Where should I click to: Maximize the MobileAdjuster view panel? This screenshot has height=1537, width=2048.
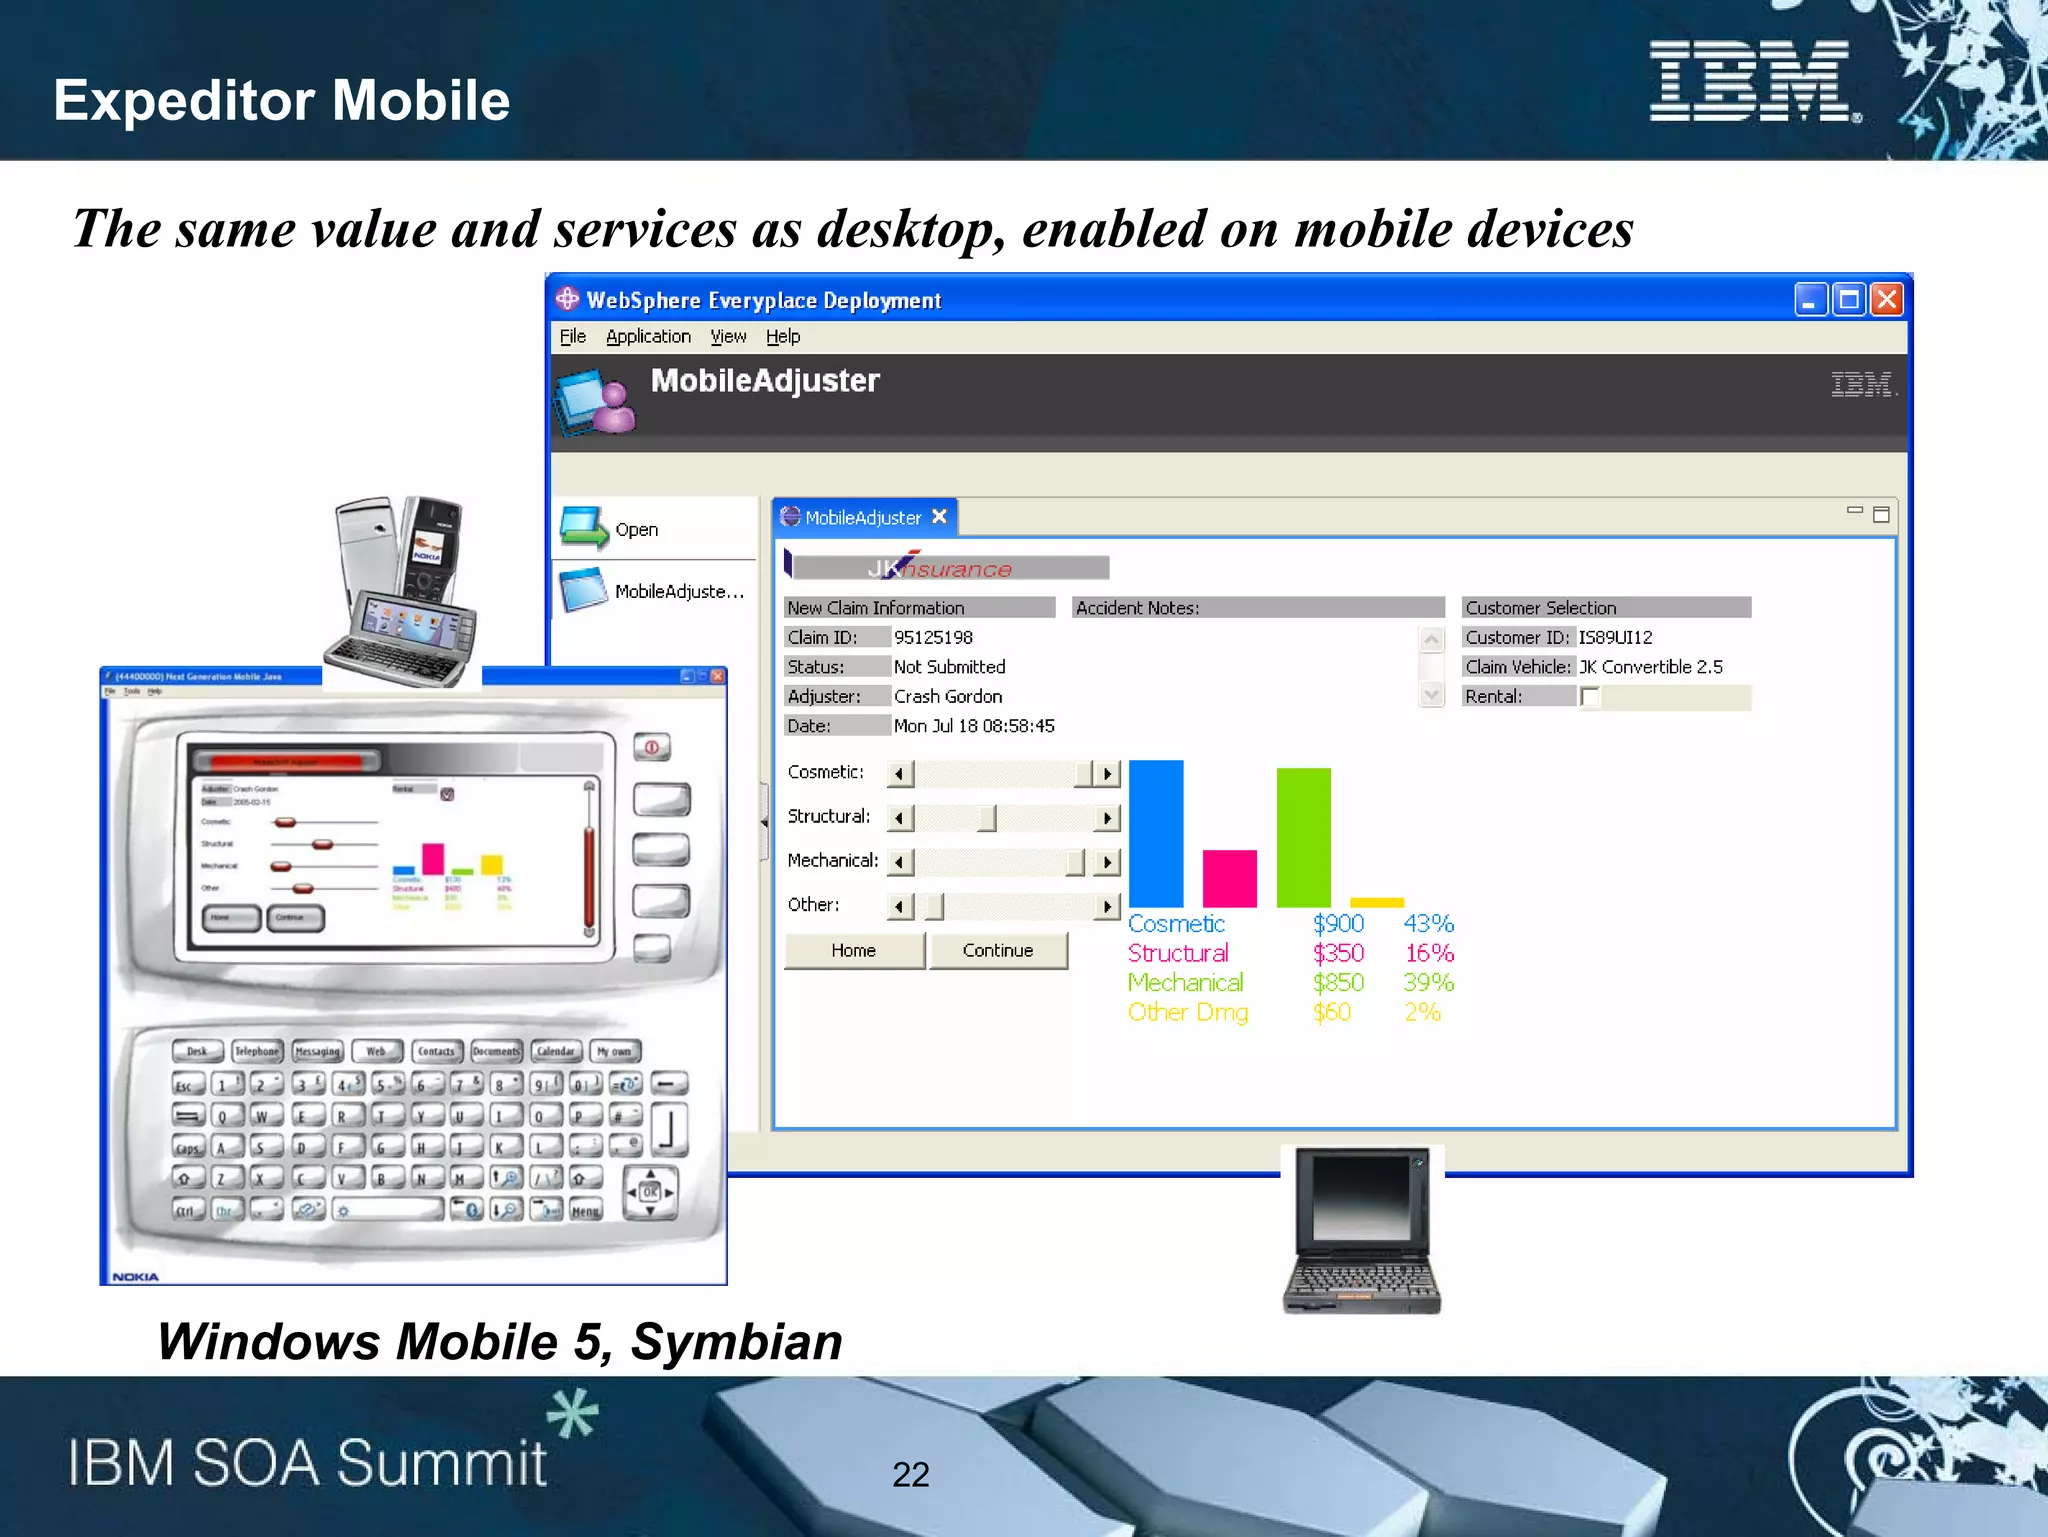pyautogui.click(x=1881, y=514)
